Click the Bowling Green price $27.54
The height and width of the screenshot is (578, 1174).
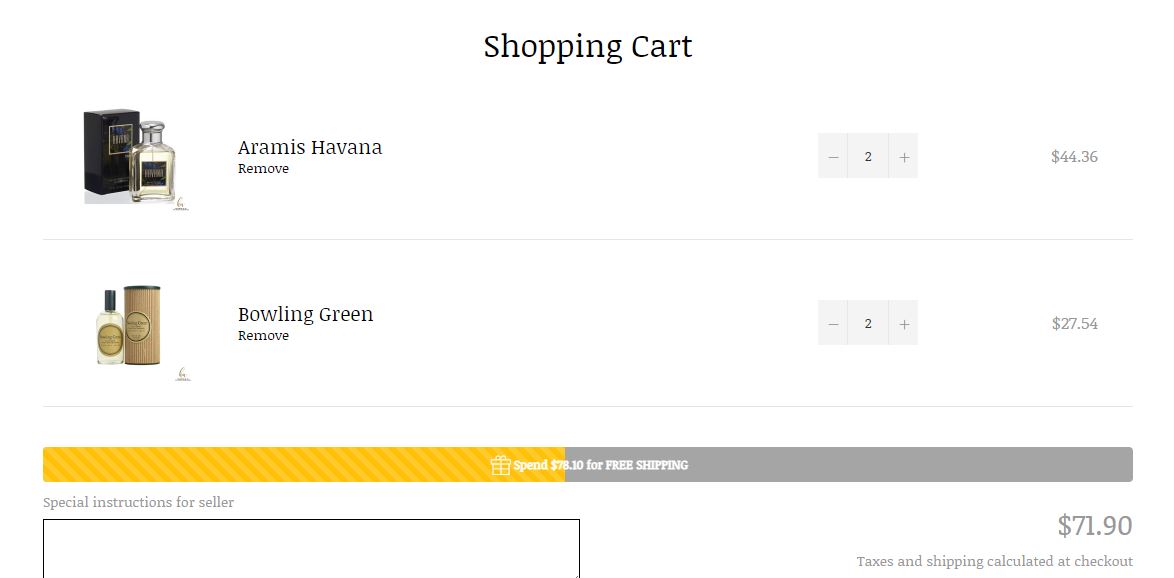coord(1074,324)
